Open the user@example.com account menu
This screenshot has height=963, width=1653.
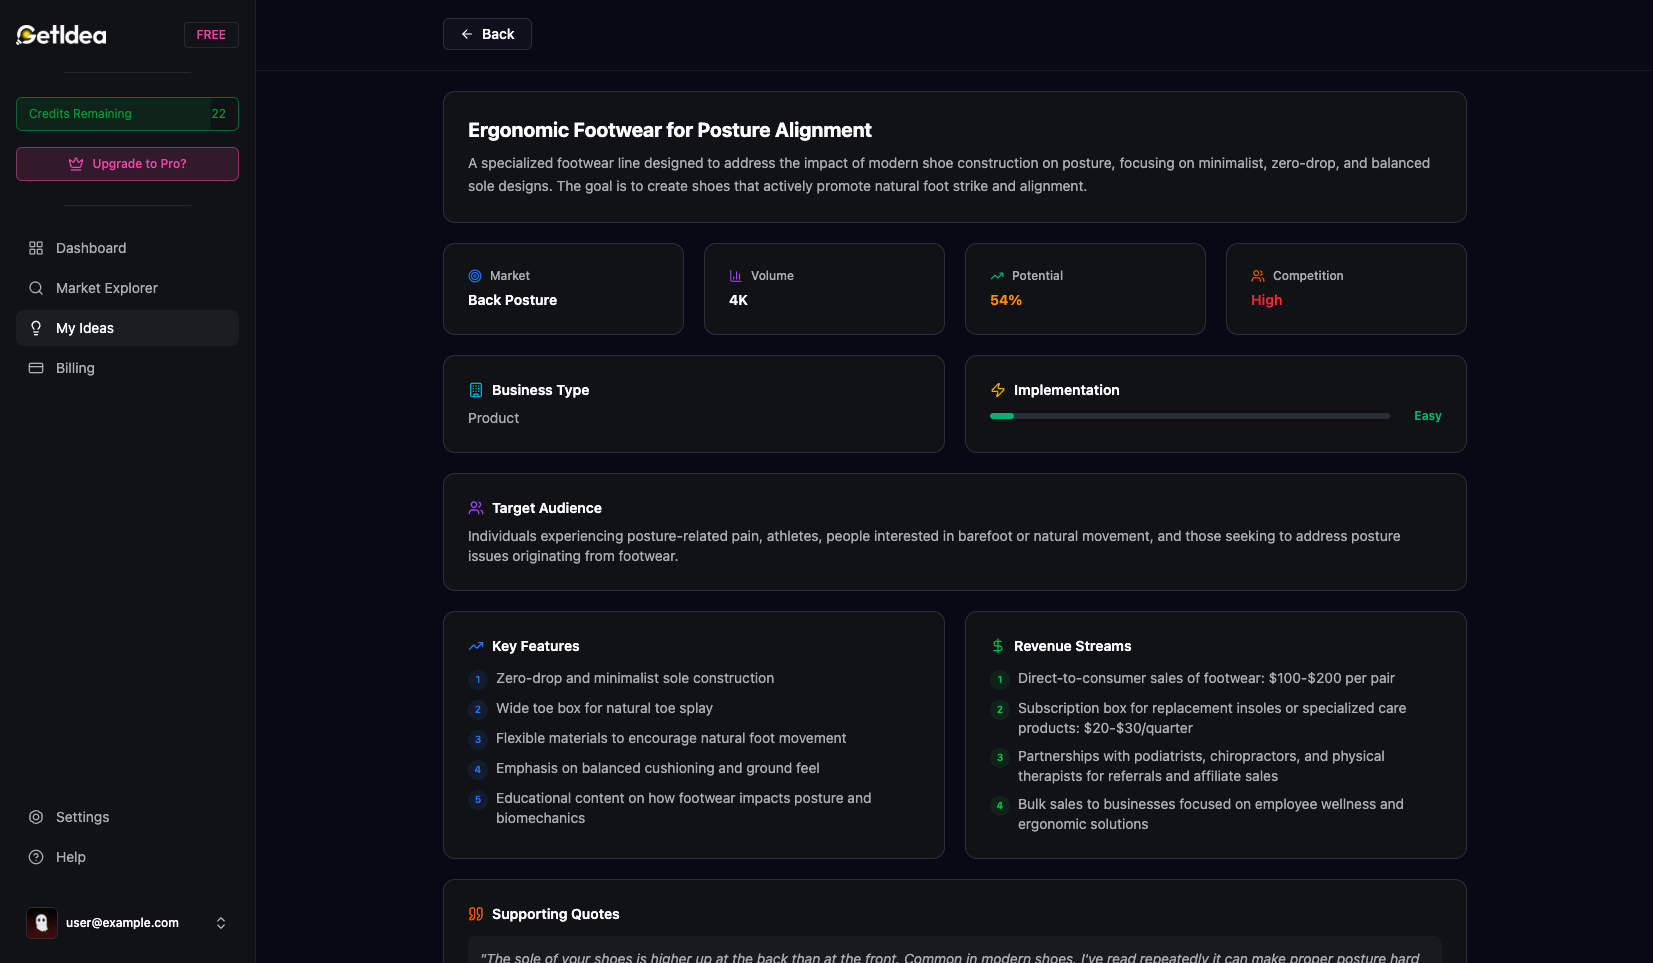coord(122,923)
